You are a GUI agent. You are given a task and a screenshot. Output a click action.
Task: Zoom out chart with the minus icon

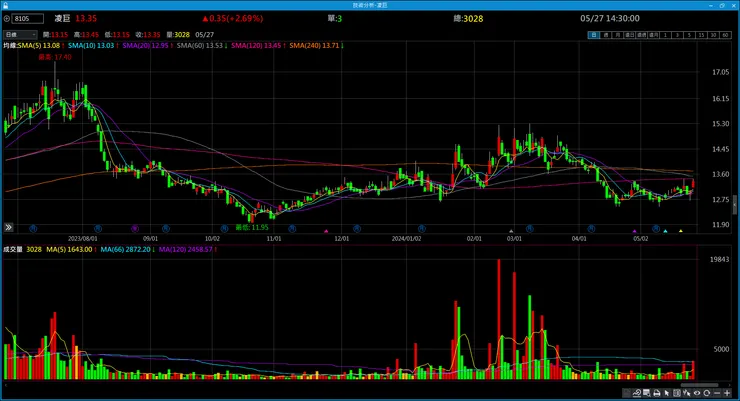tap(717, 393)
